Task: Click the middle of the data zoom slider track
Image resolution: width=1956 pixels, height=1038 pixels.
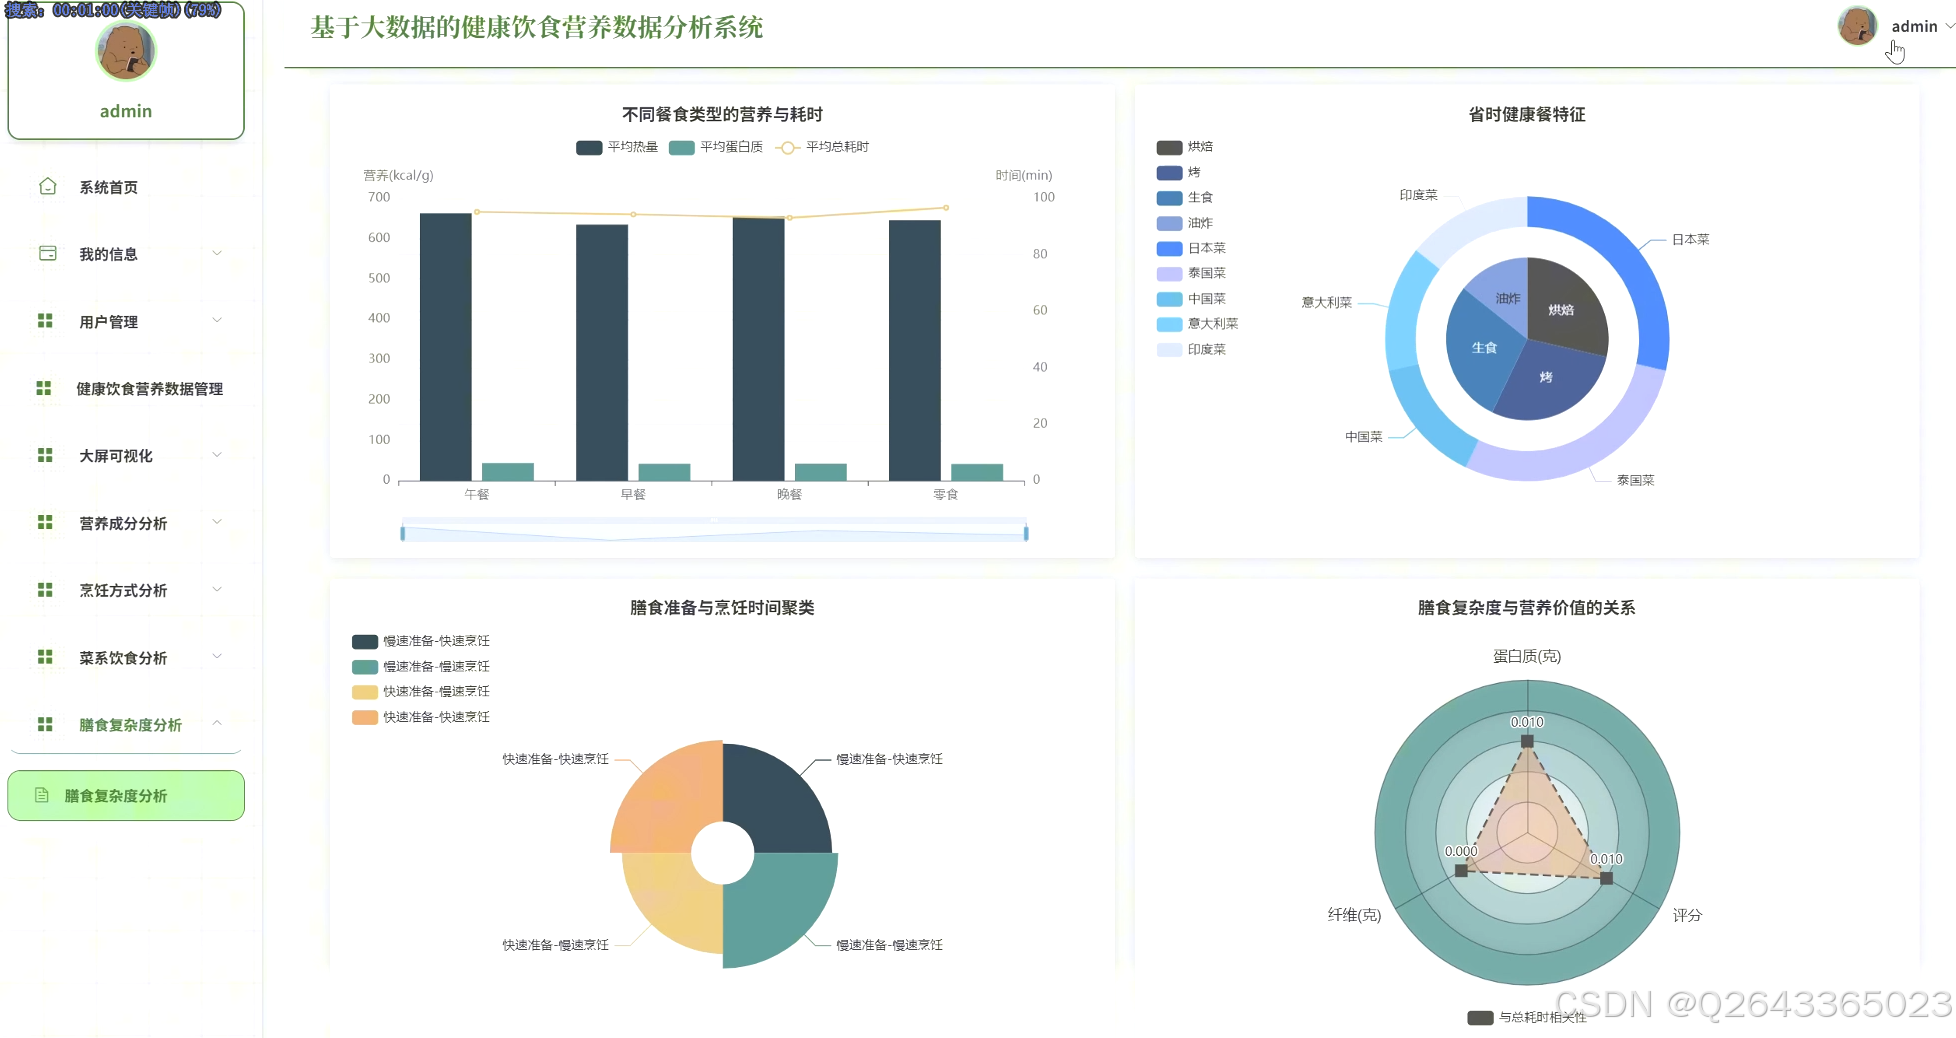Action: click(x=714, y=533)
